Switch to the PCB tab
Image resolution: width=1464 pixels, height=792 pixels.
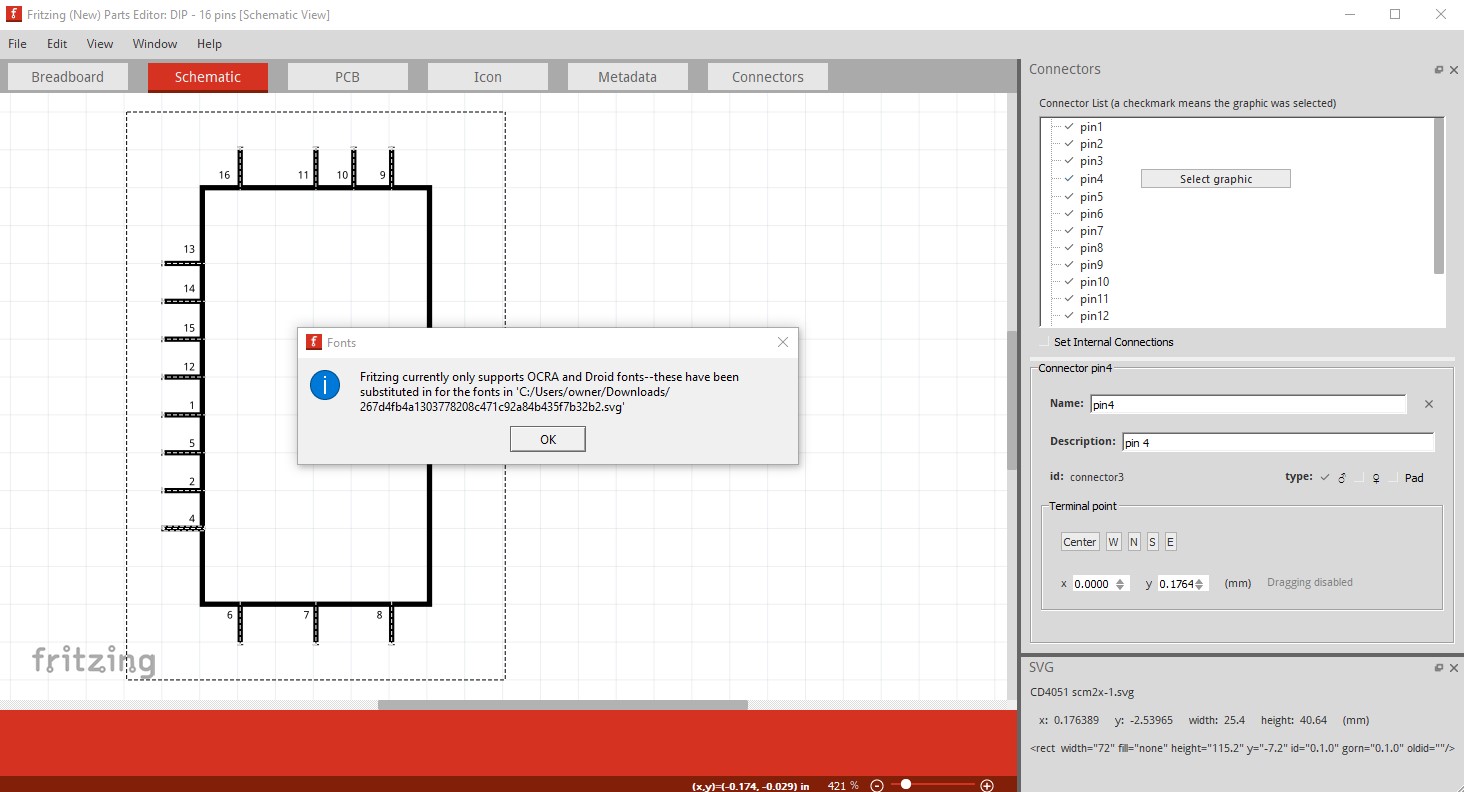coord(347,75)
